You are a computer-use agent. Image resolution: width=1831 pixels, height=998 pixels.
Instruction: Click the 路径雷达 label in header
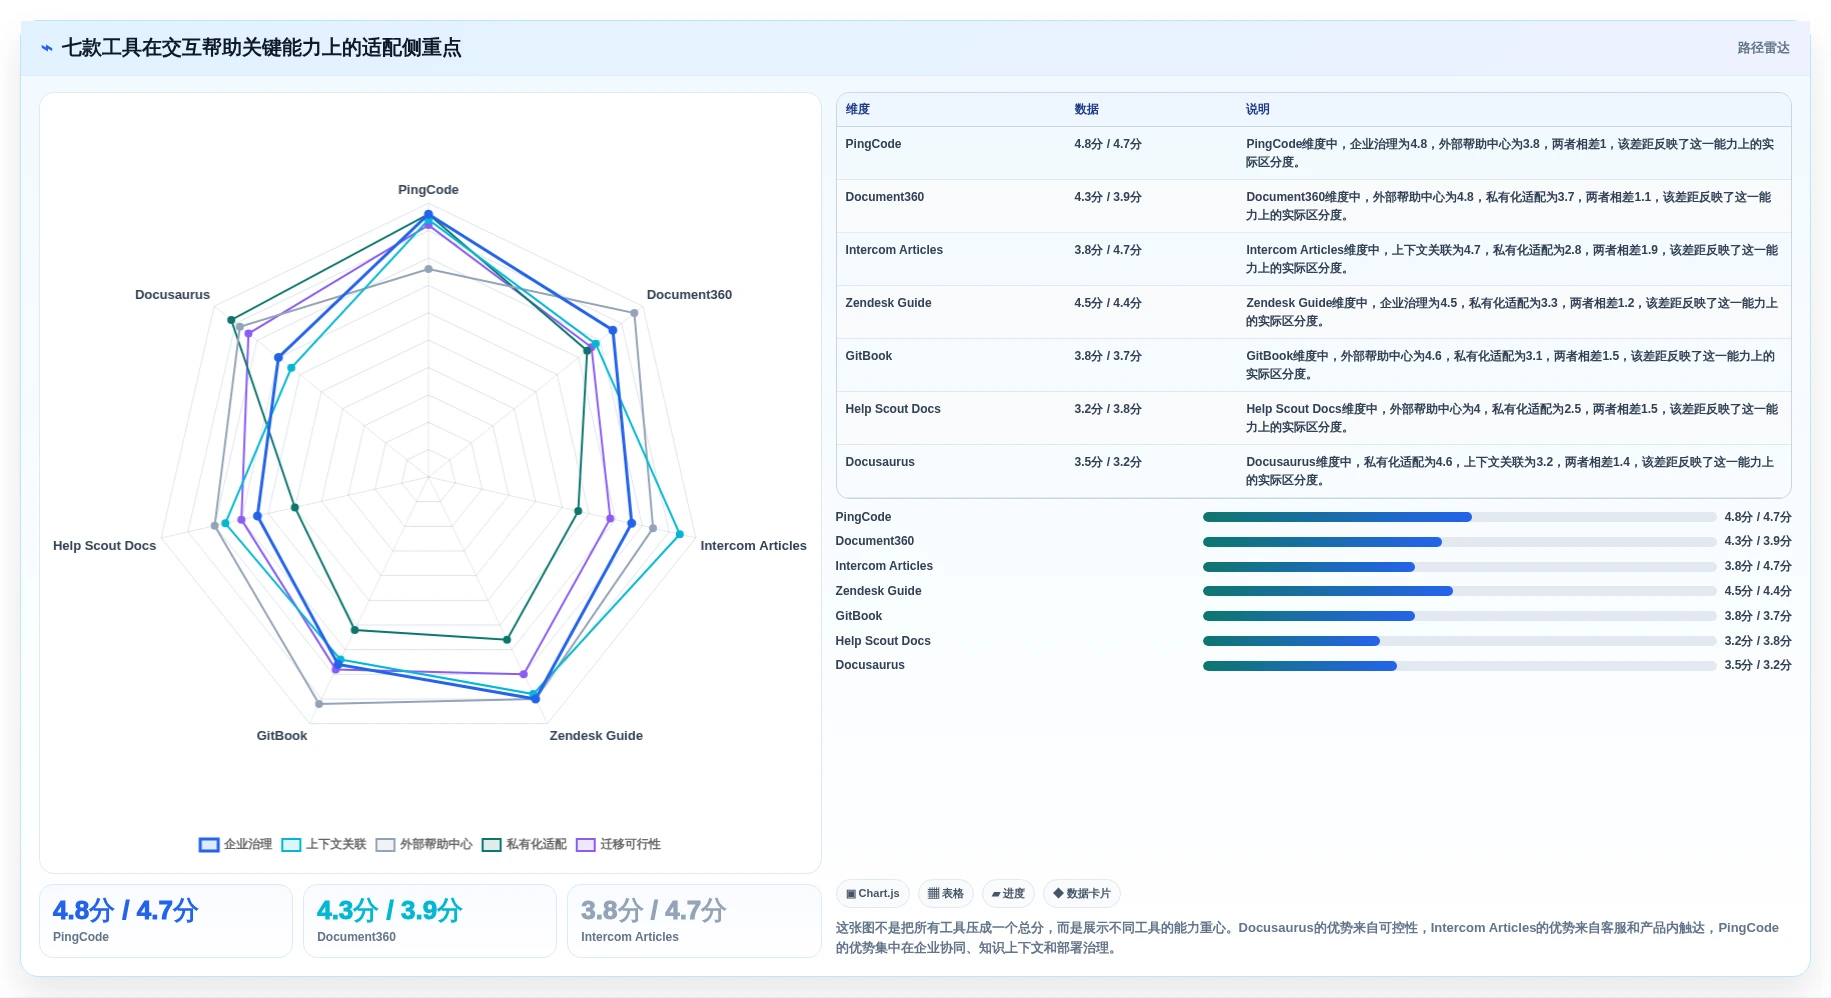coord(1763,48)
